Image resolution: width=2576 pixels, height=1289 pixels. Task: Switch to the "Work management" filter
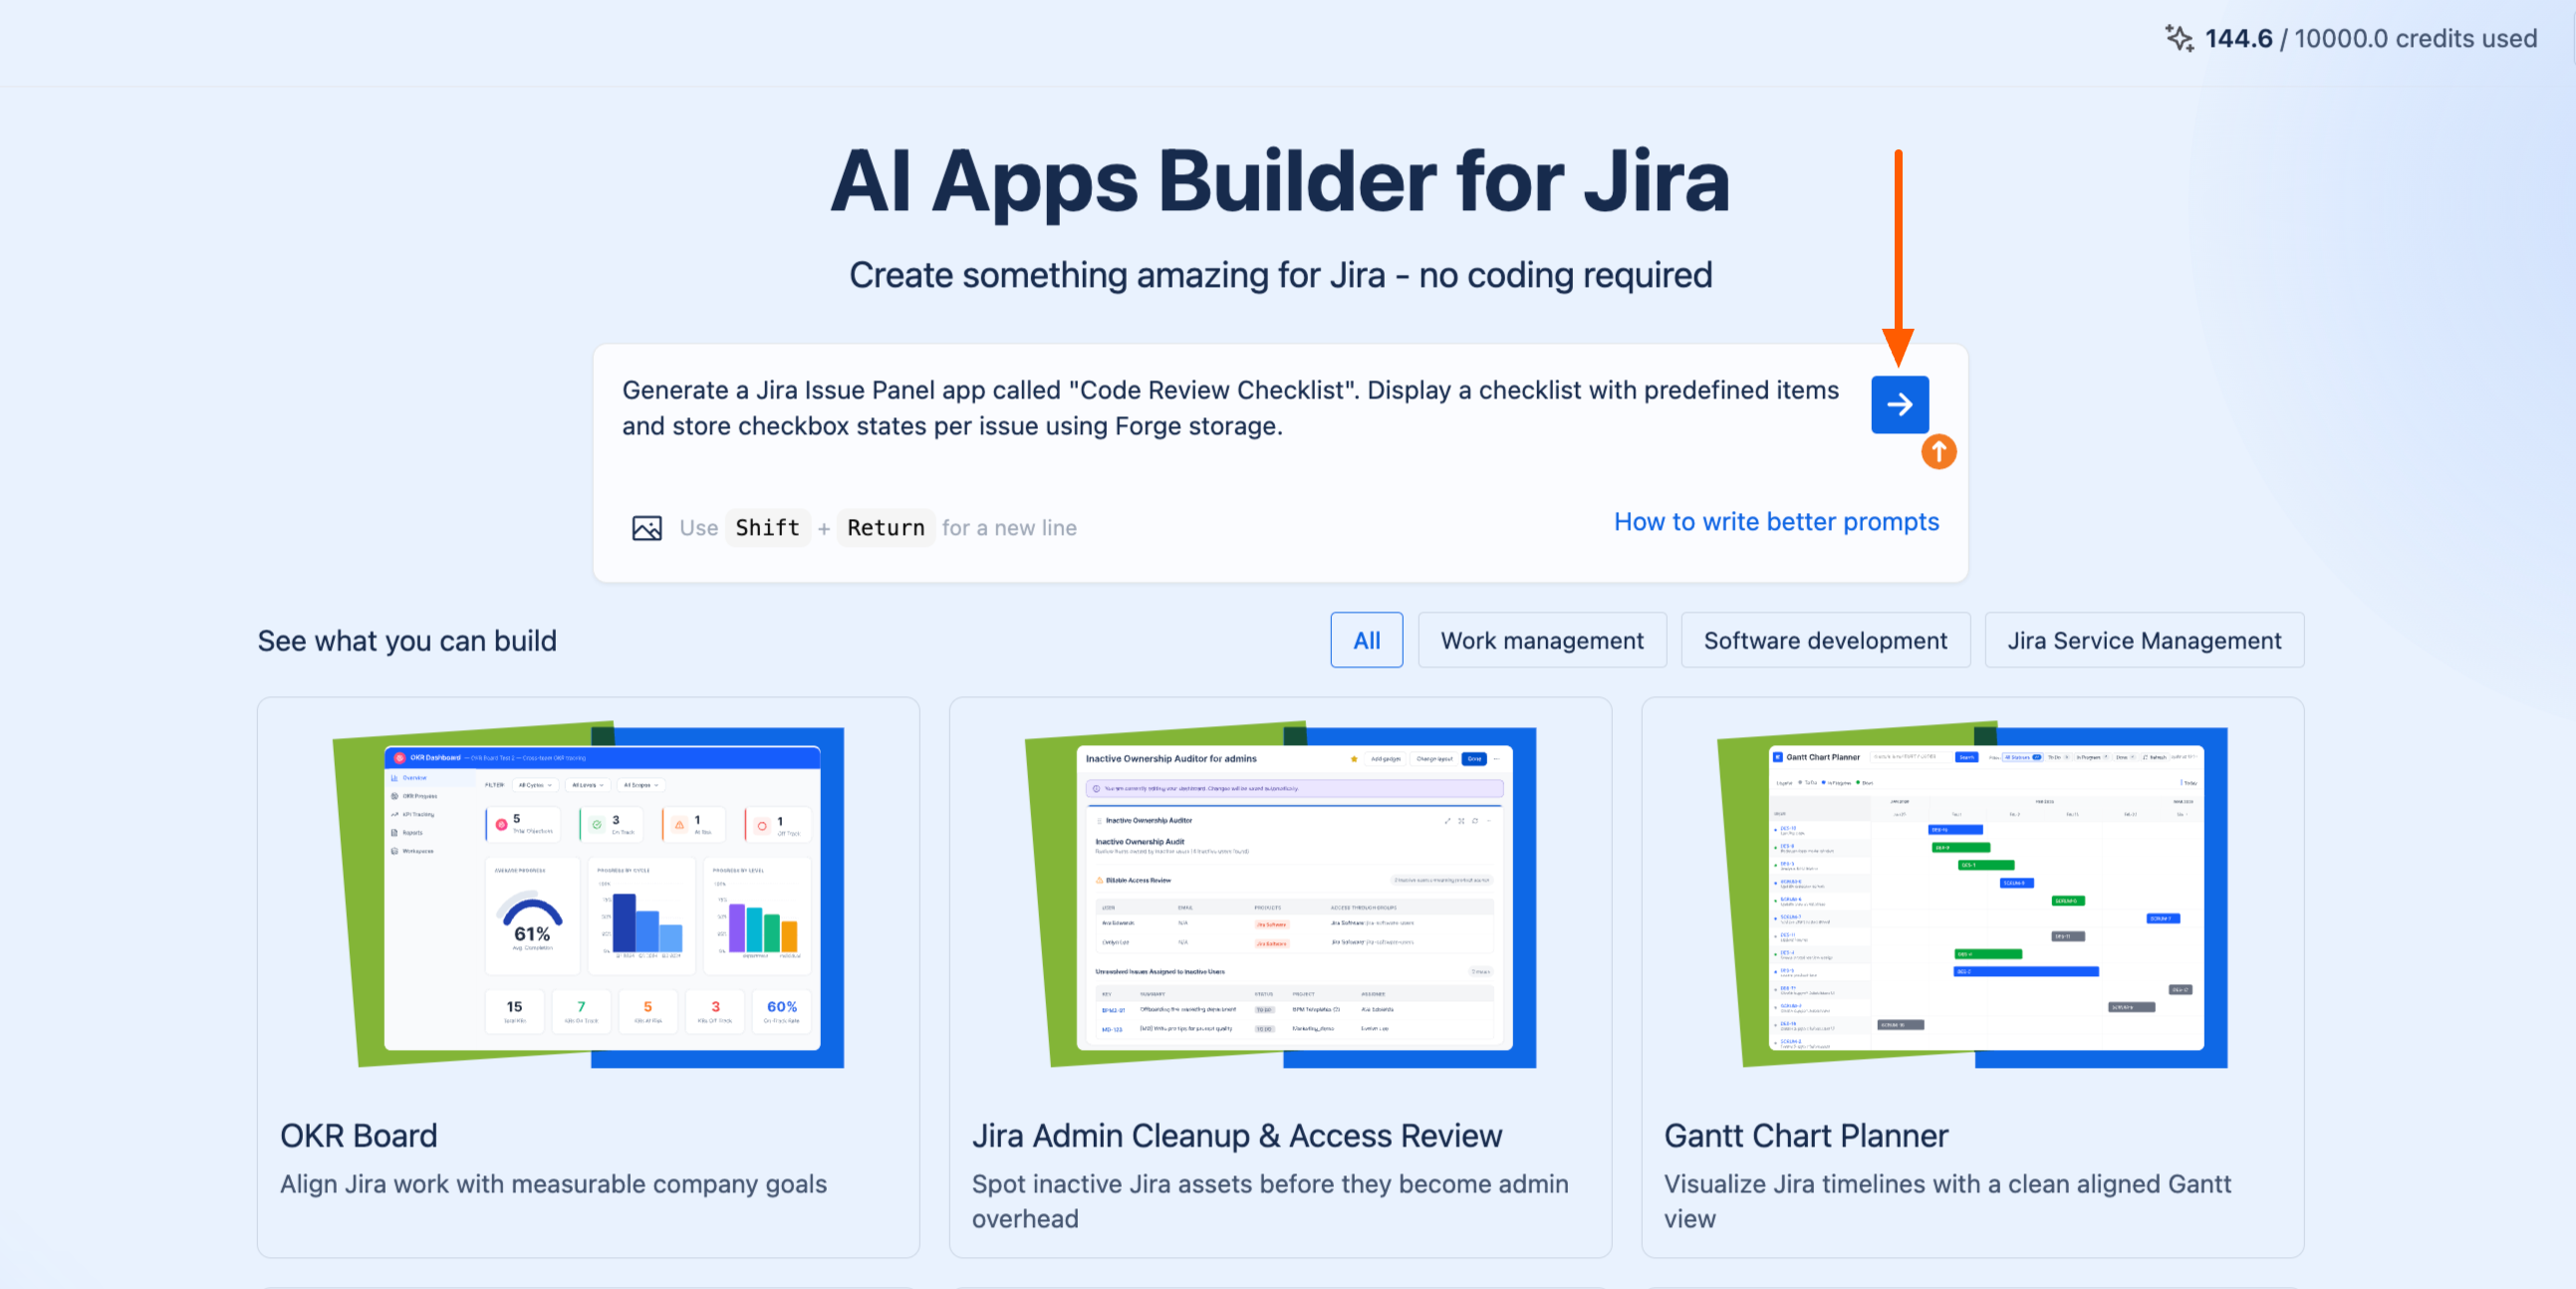(1542, 640)
